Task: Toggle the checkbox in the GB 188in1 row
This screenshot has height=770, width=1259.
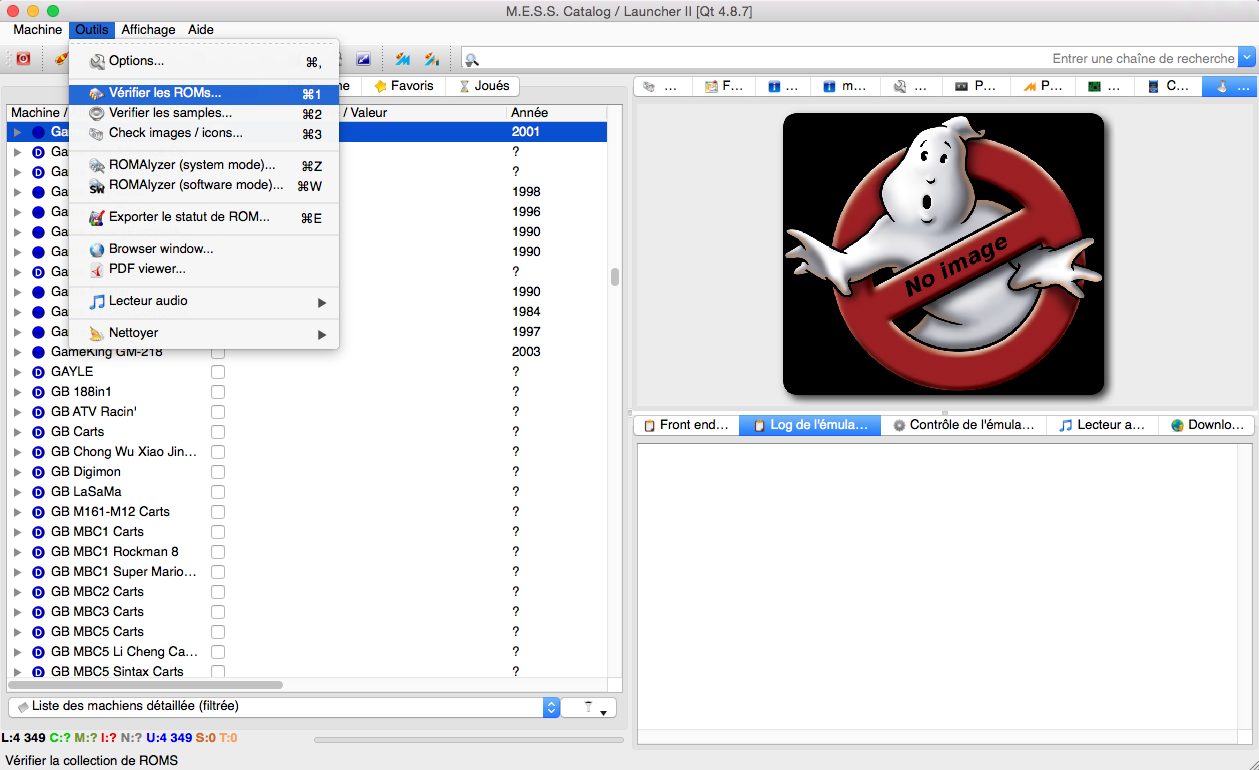Action: [218, 392]
